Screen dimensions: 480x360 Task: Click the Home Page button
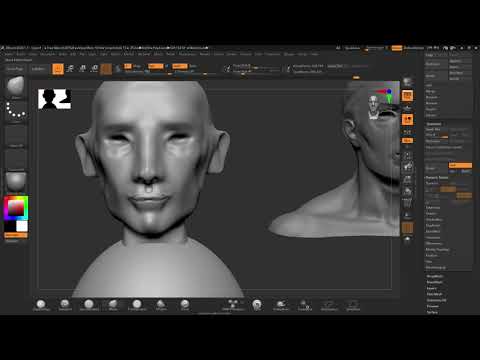click(15, 69)
